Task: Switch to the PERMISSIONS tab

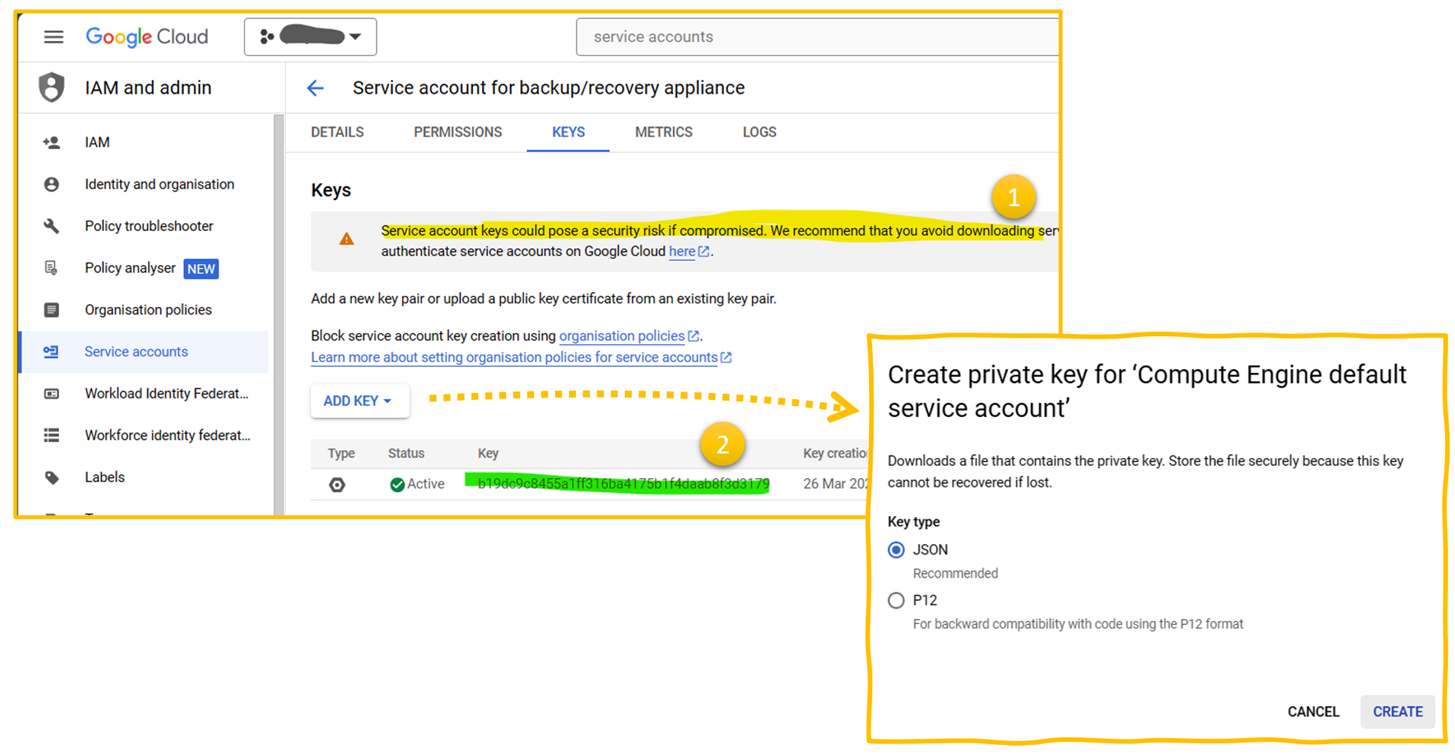Action: [x=457, y=132]
